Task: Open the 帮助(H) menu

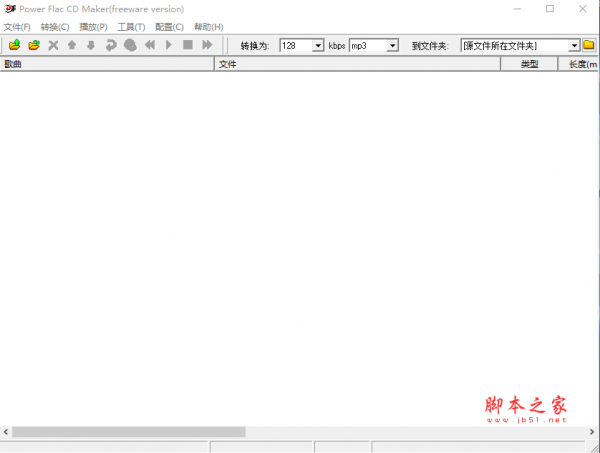Action: click(x=209, y=27)
